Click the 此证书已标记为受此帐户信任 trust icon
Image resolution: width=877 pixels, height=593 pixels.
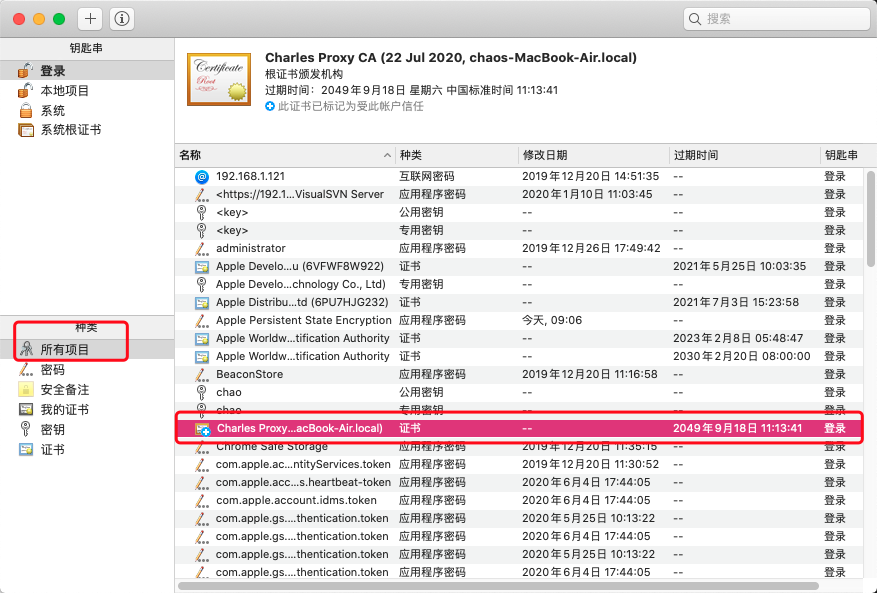click(270, 106)
